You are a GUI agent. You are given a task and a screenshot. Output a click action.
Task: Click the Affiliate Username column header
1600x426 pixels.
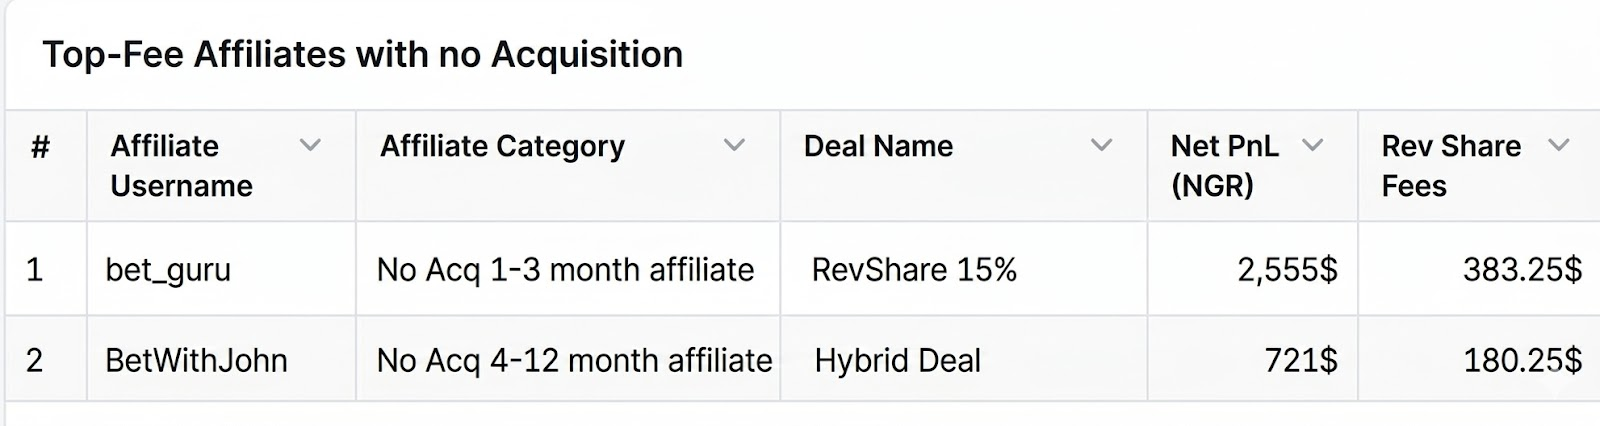click(x=181, y=166)
